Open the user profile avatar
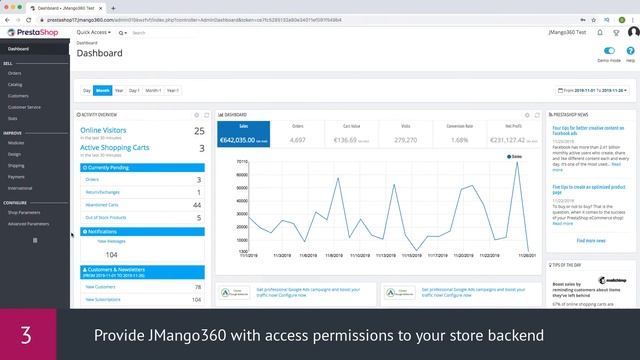640x360 pixels. (633, 32)
